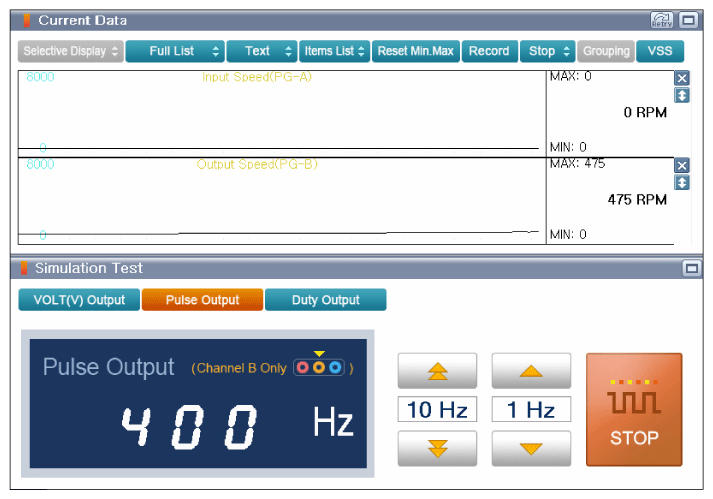Image resolution: width=713 pixels, height=499 pixels.
Task: Click the 400 Hz pulse output display
Action: click(198, 403)
